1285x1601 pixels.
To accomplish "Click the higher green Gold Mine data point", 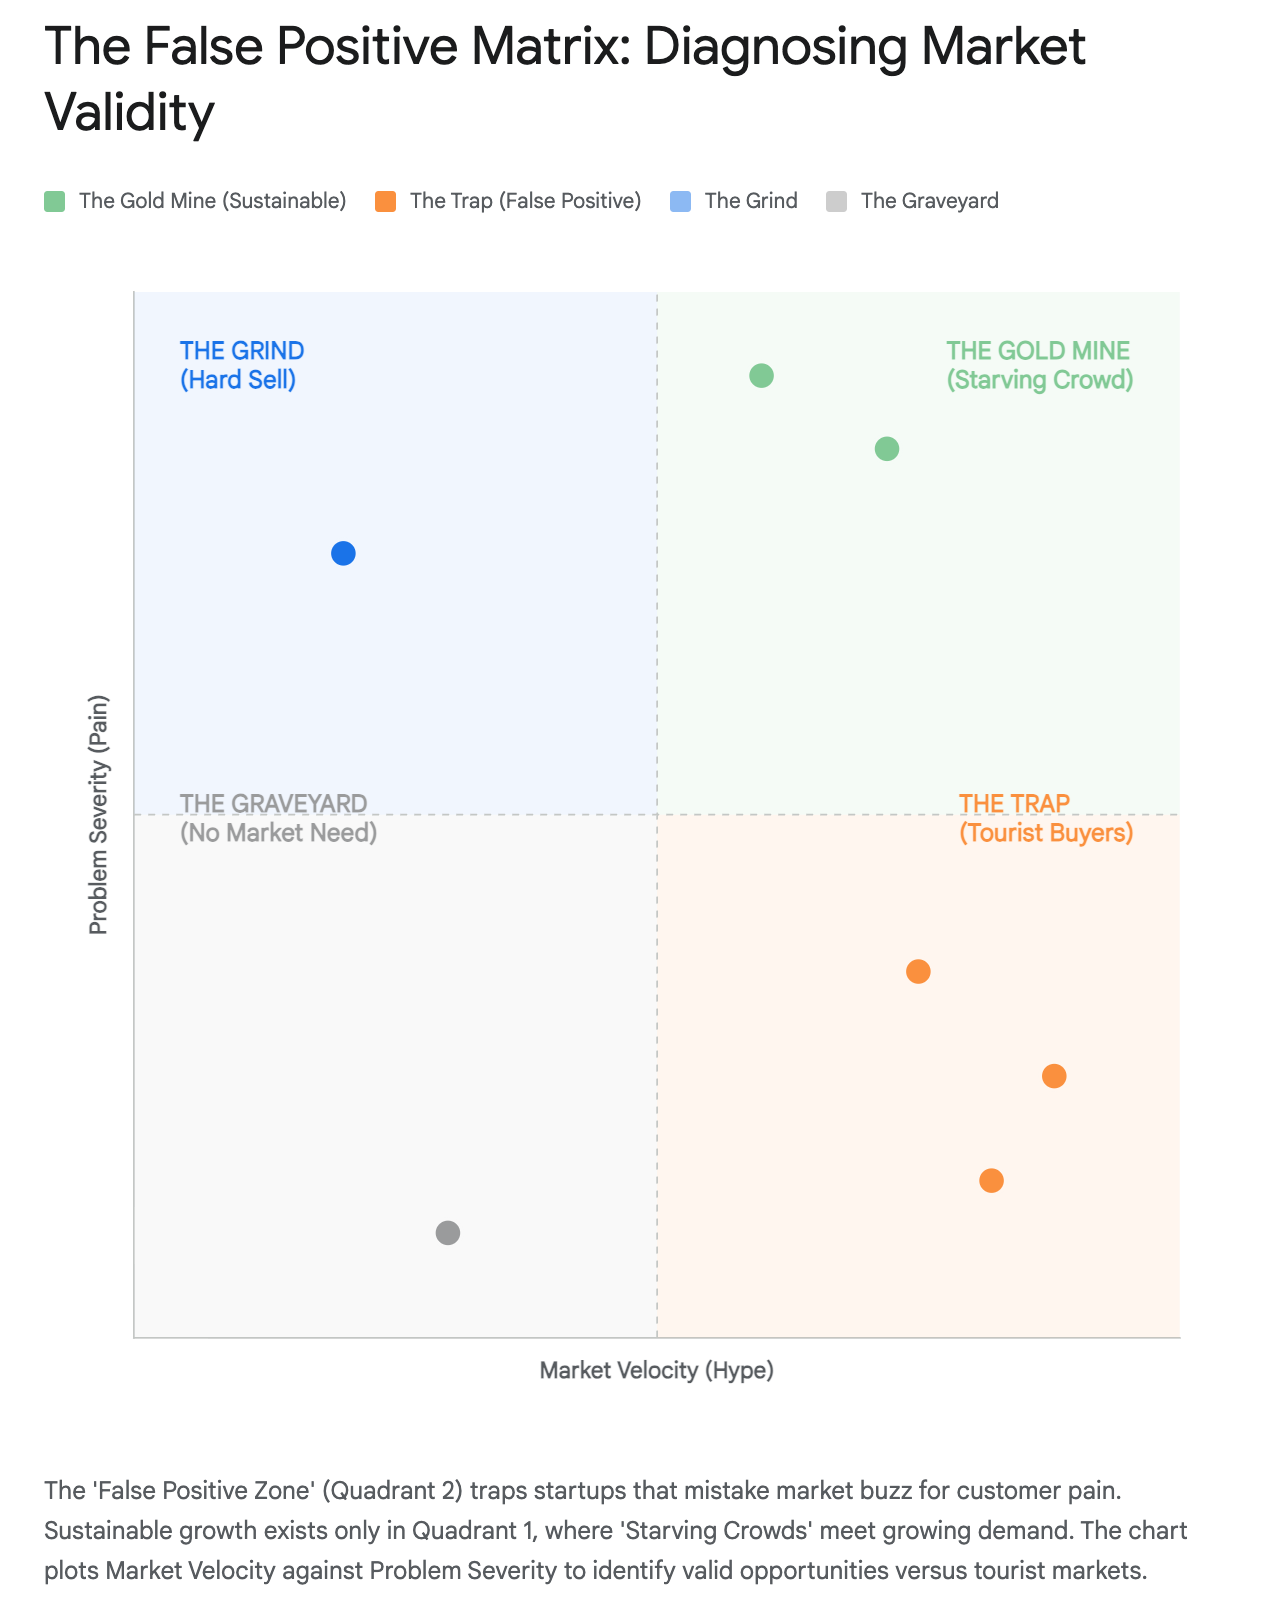I will 762,376.
